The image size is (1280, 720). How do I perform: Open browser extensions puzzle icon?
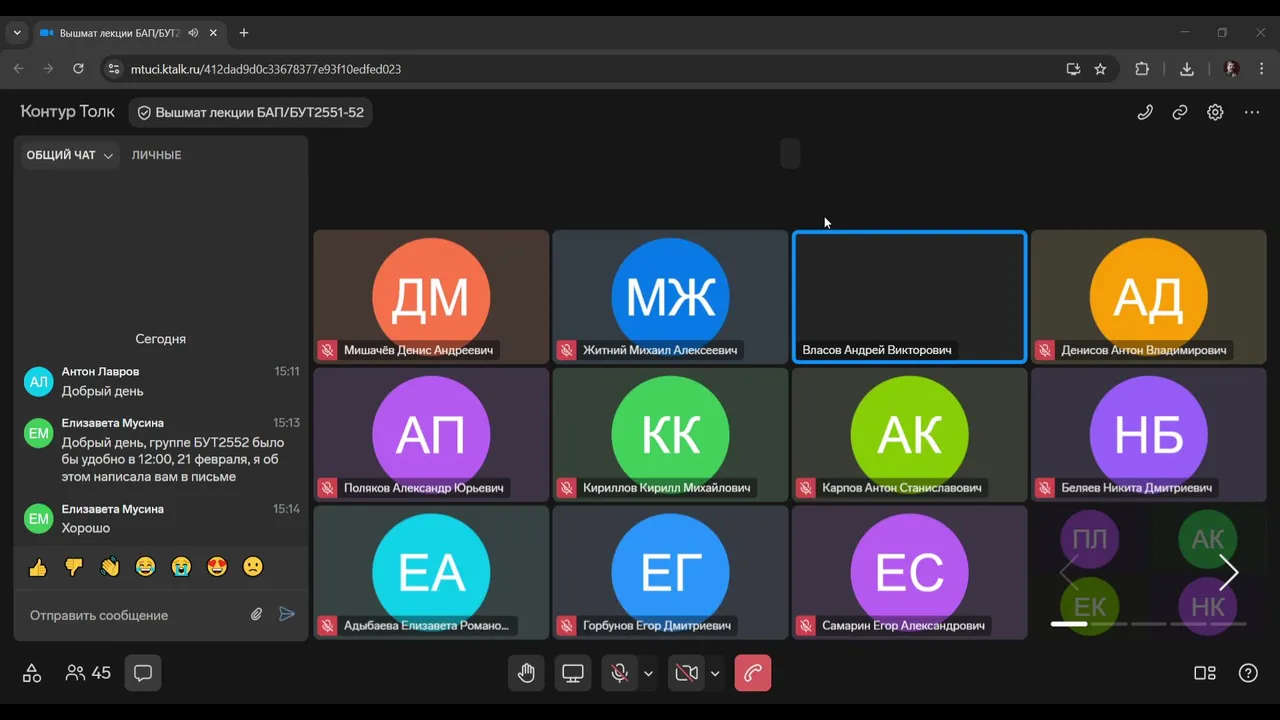tap(1142, 69)
